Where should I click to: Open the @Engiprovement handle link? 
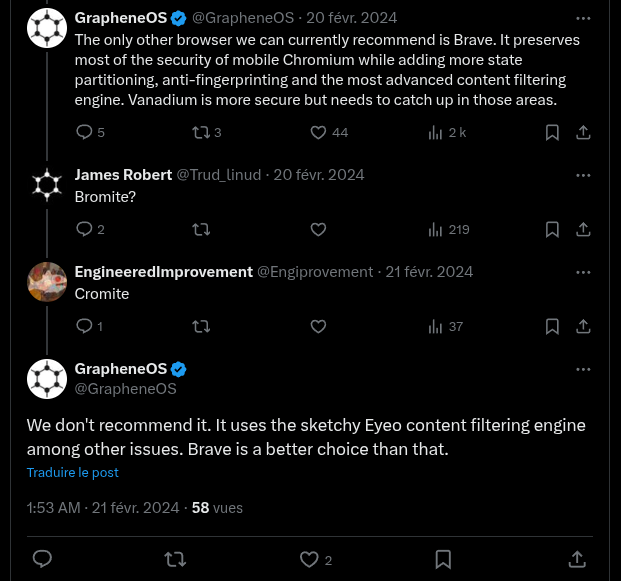click(315, 272)
